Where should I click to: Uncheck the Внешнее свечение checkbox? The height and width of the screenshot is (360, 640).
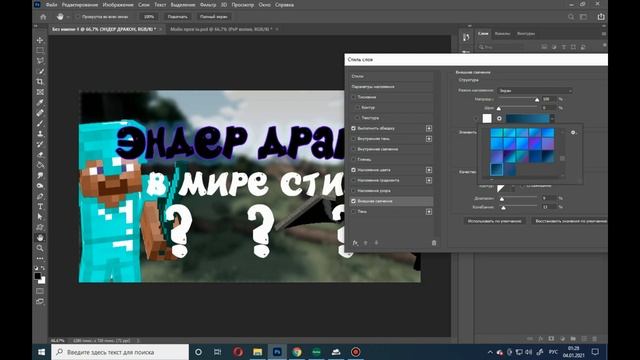click(x=353, y=201)
